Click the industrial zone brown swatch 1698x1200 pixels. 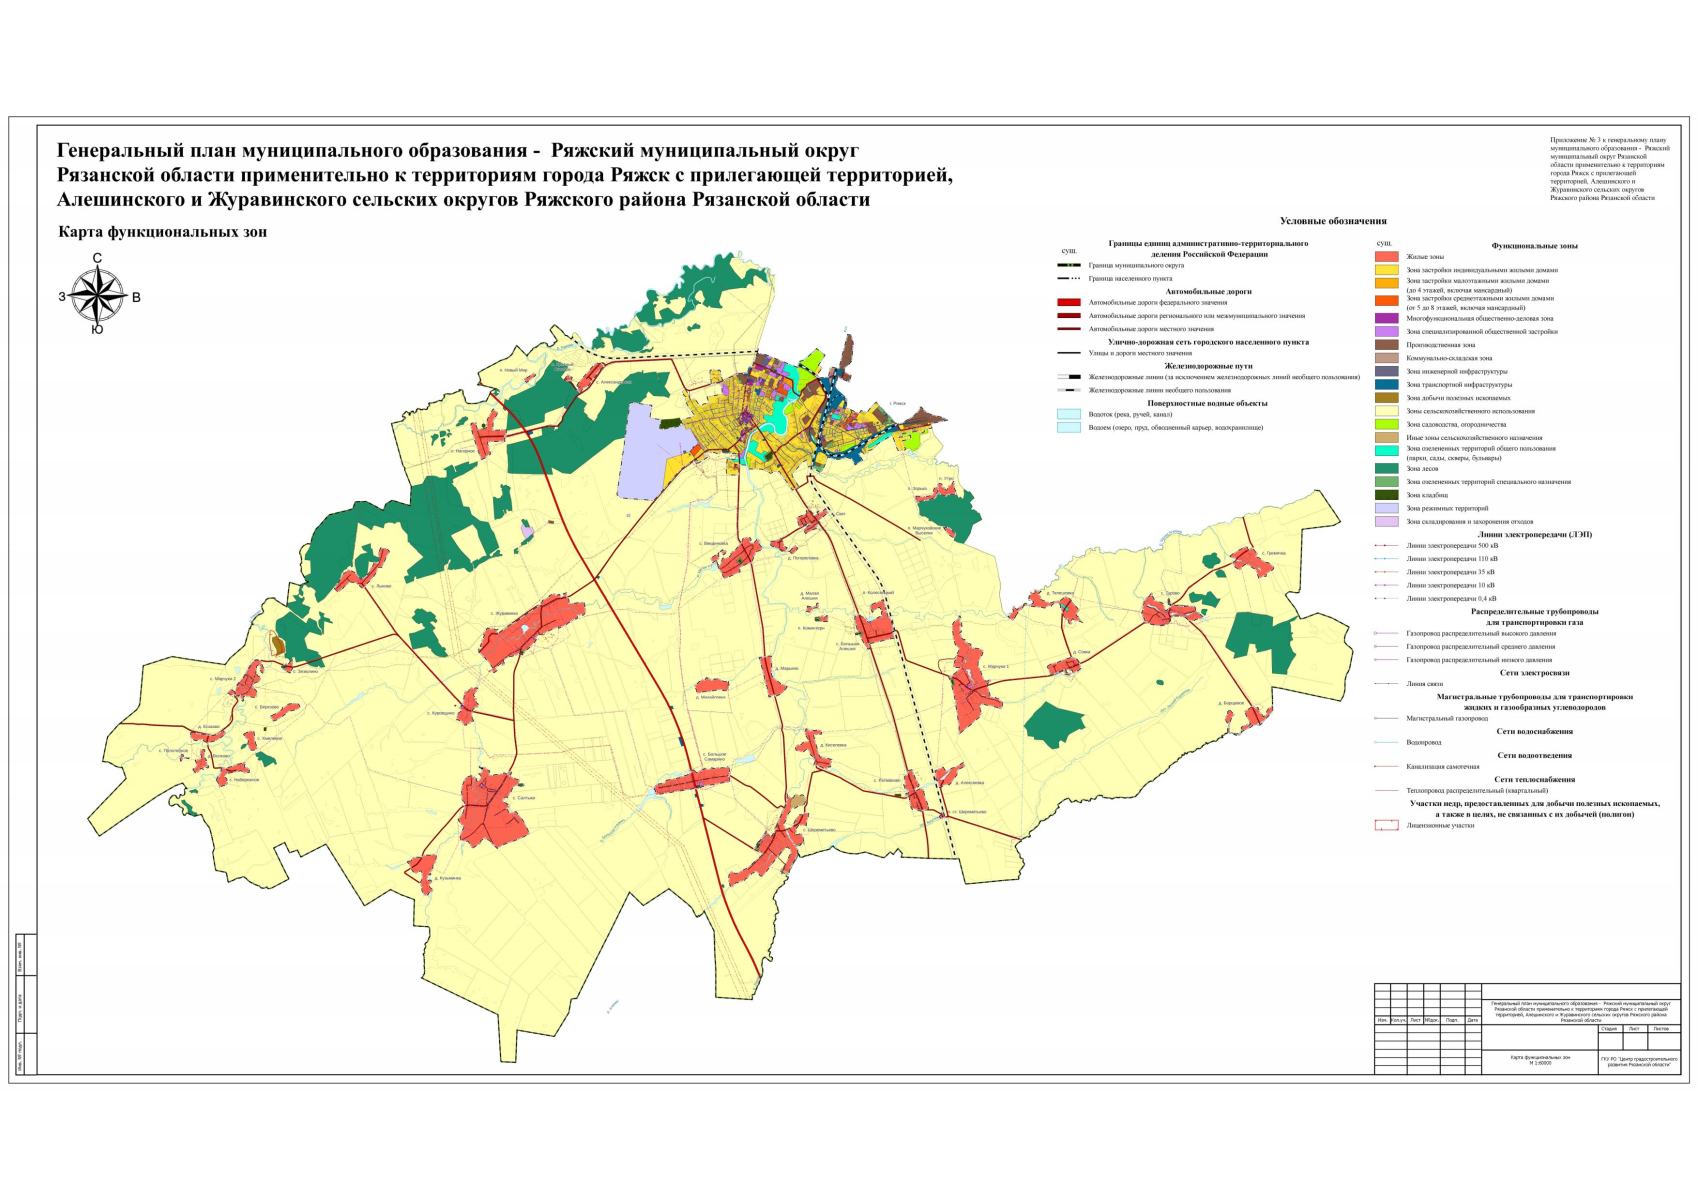click(1386, 345)
